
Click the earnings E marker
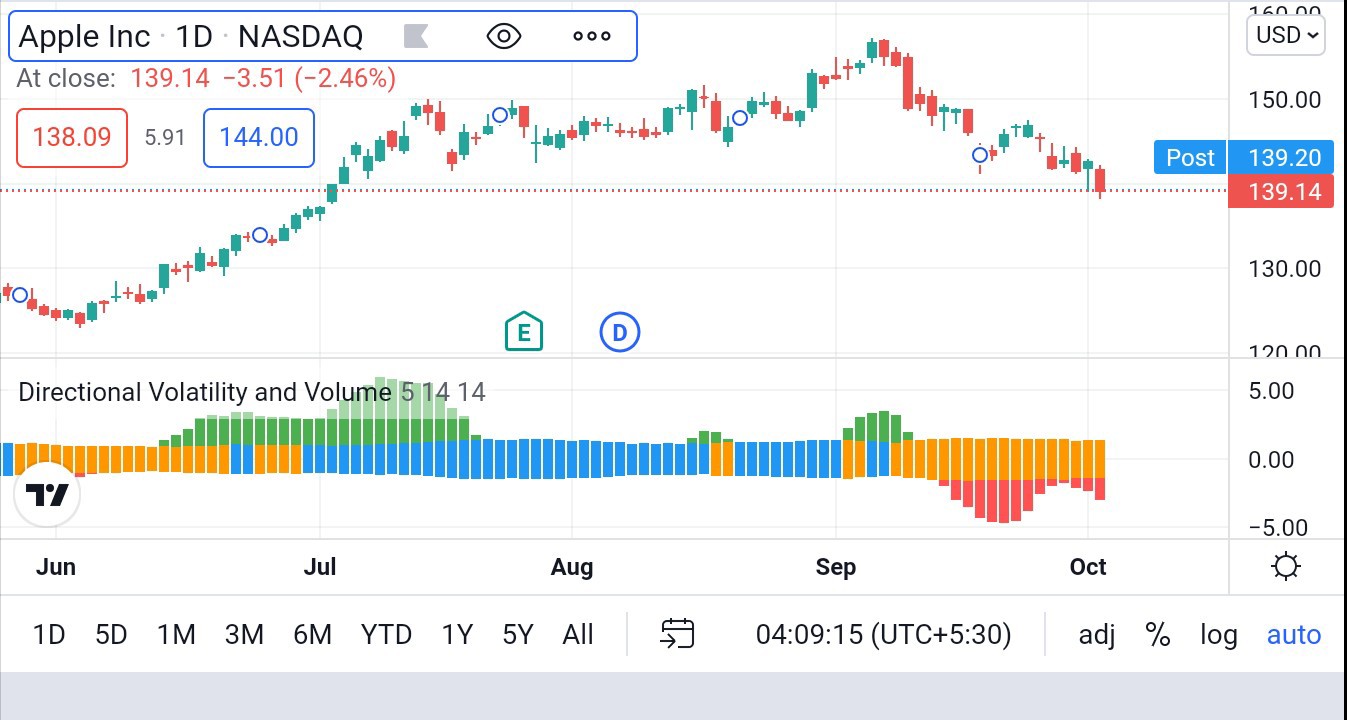point(524,332)
